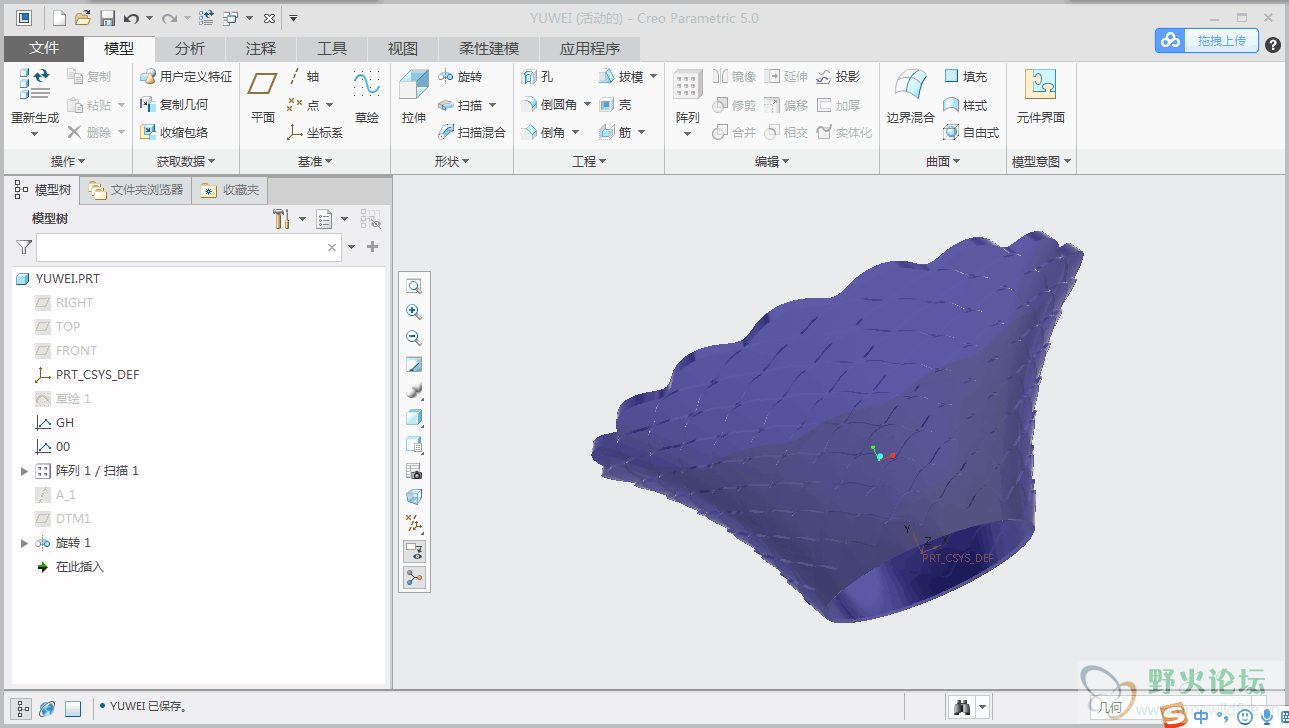Switch to the 分析 ribbon tab
This screenshot has width=1289, height=728.
pyautogui.click(x=190, y=48)
